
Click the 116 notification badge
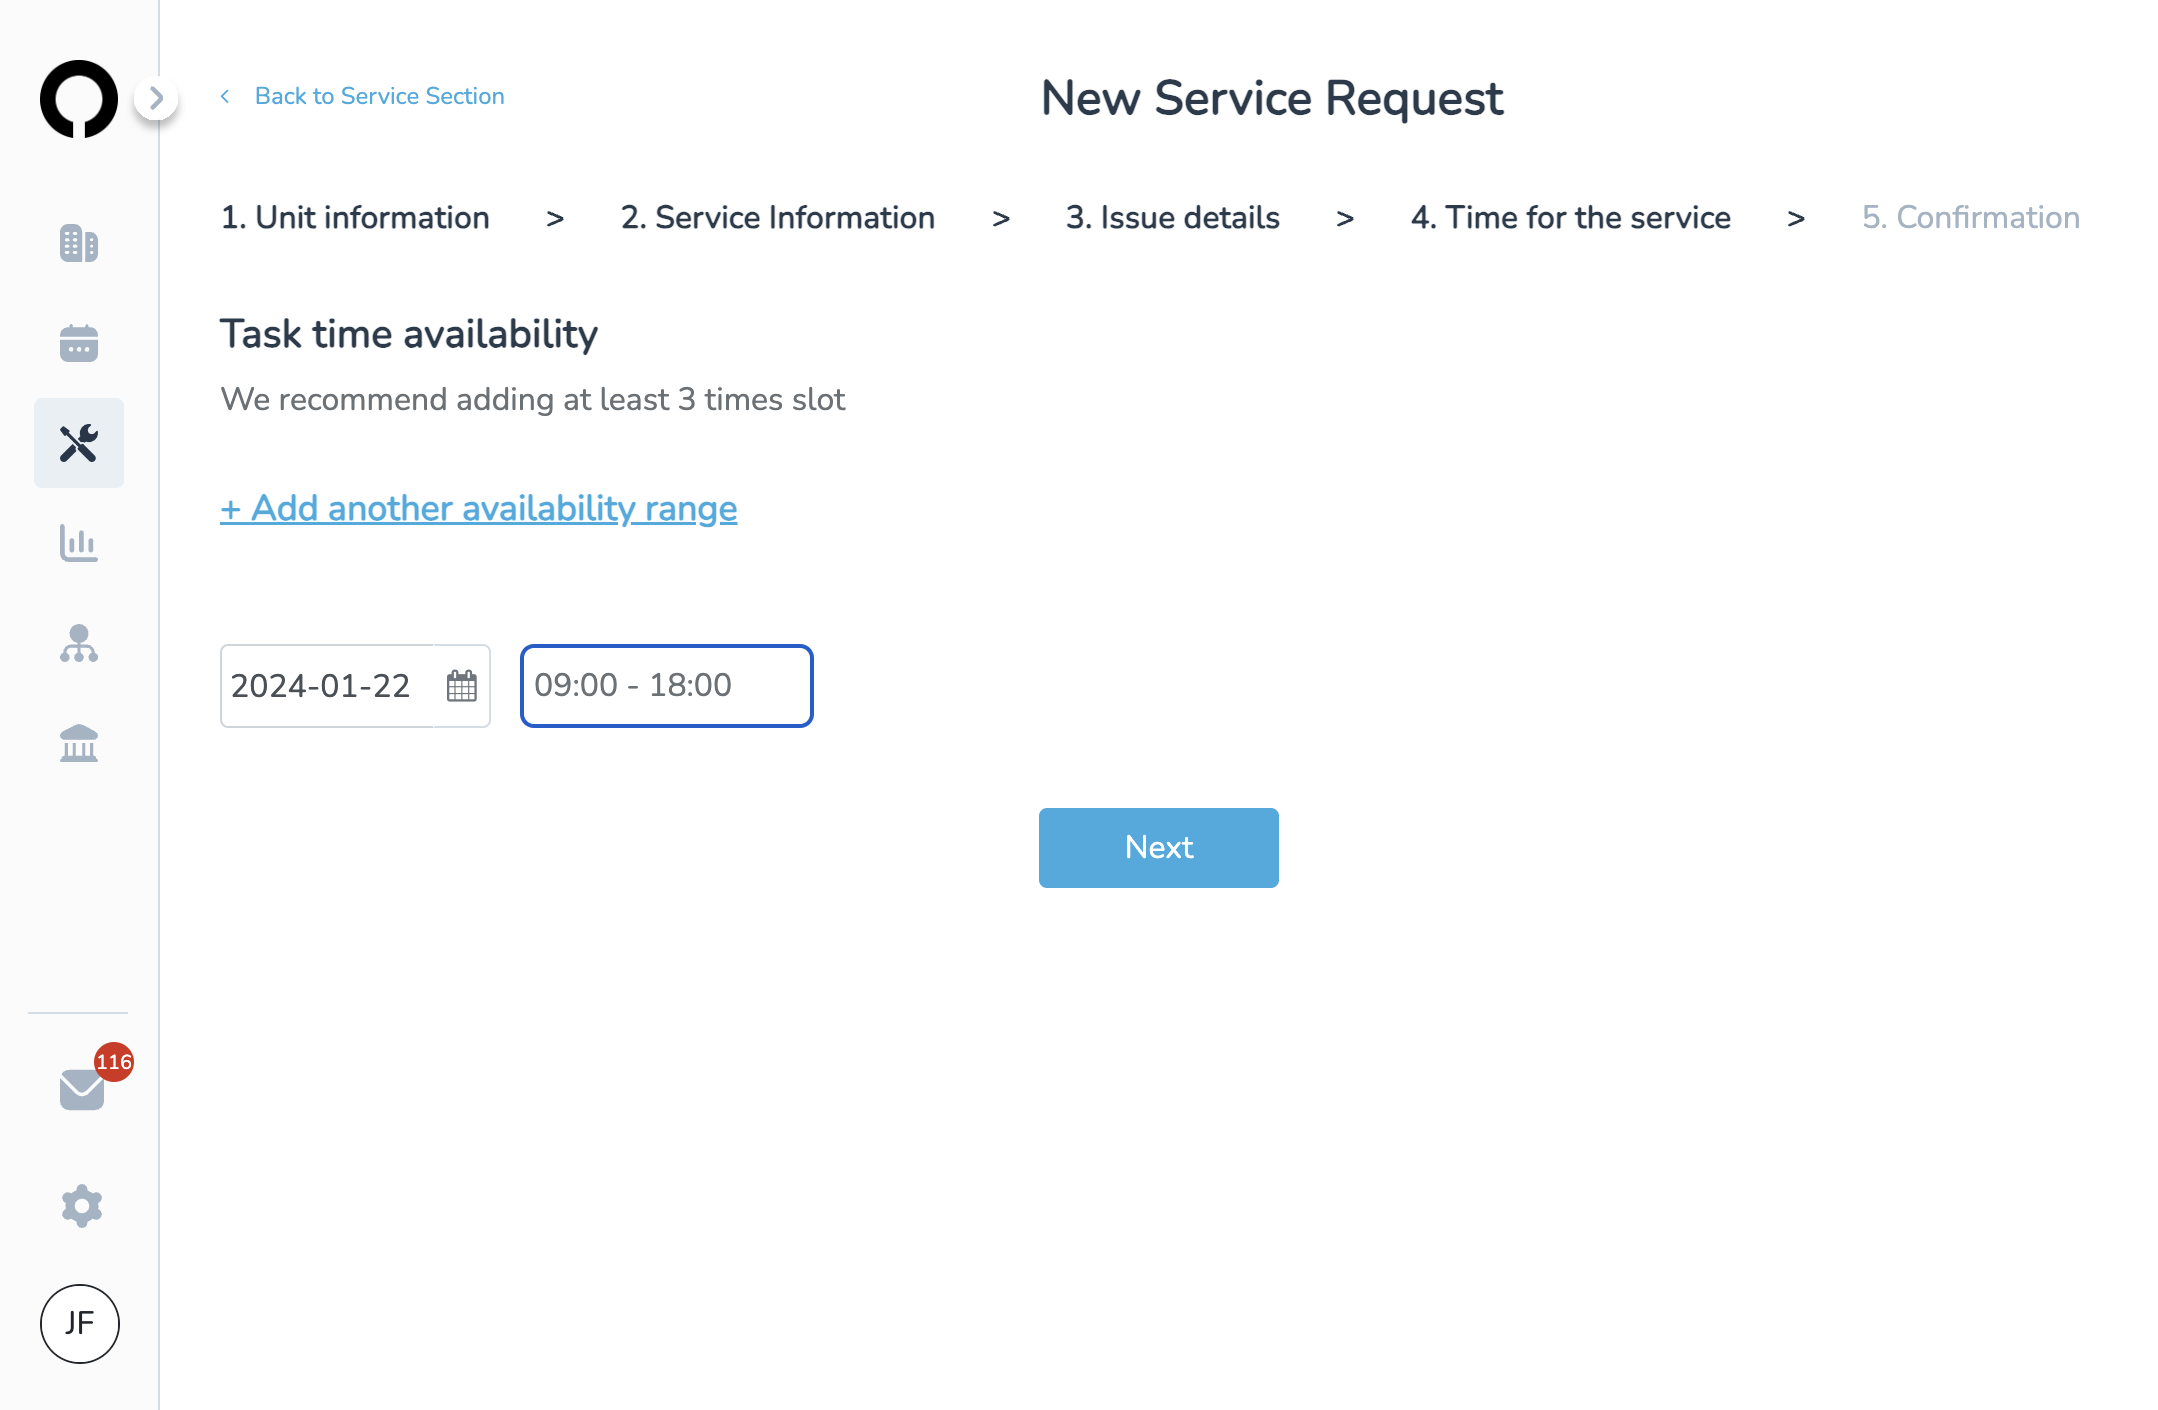point(114,1062)
